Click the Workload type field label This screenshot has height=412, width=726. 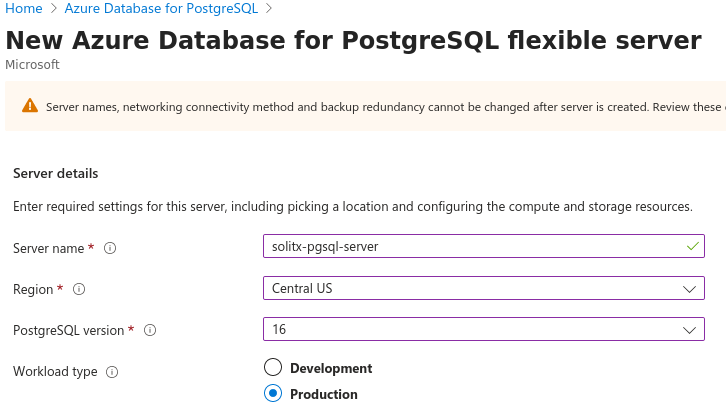(55, 372)
